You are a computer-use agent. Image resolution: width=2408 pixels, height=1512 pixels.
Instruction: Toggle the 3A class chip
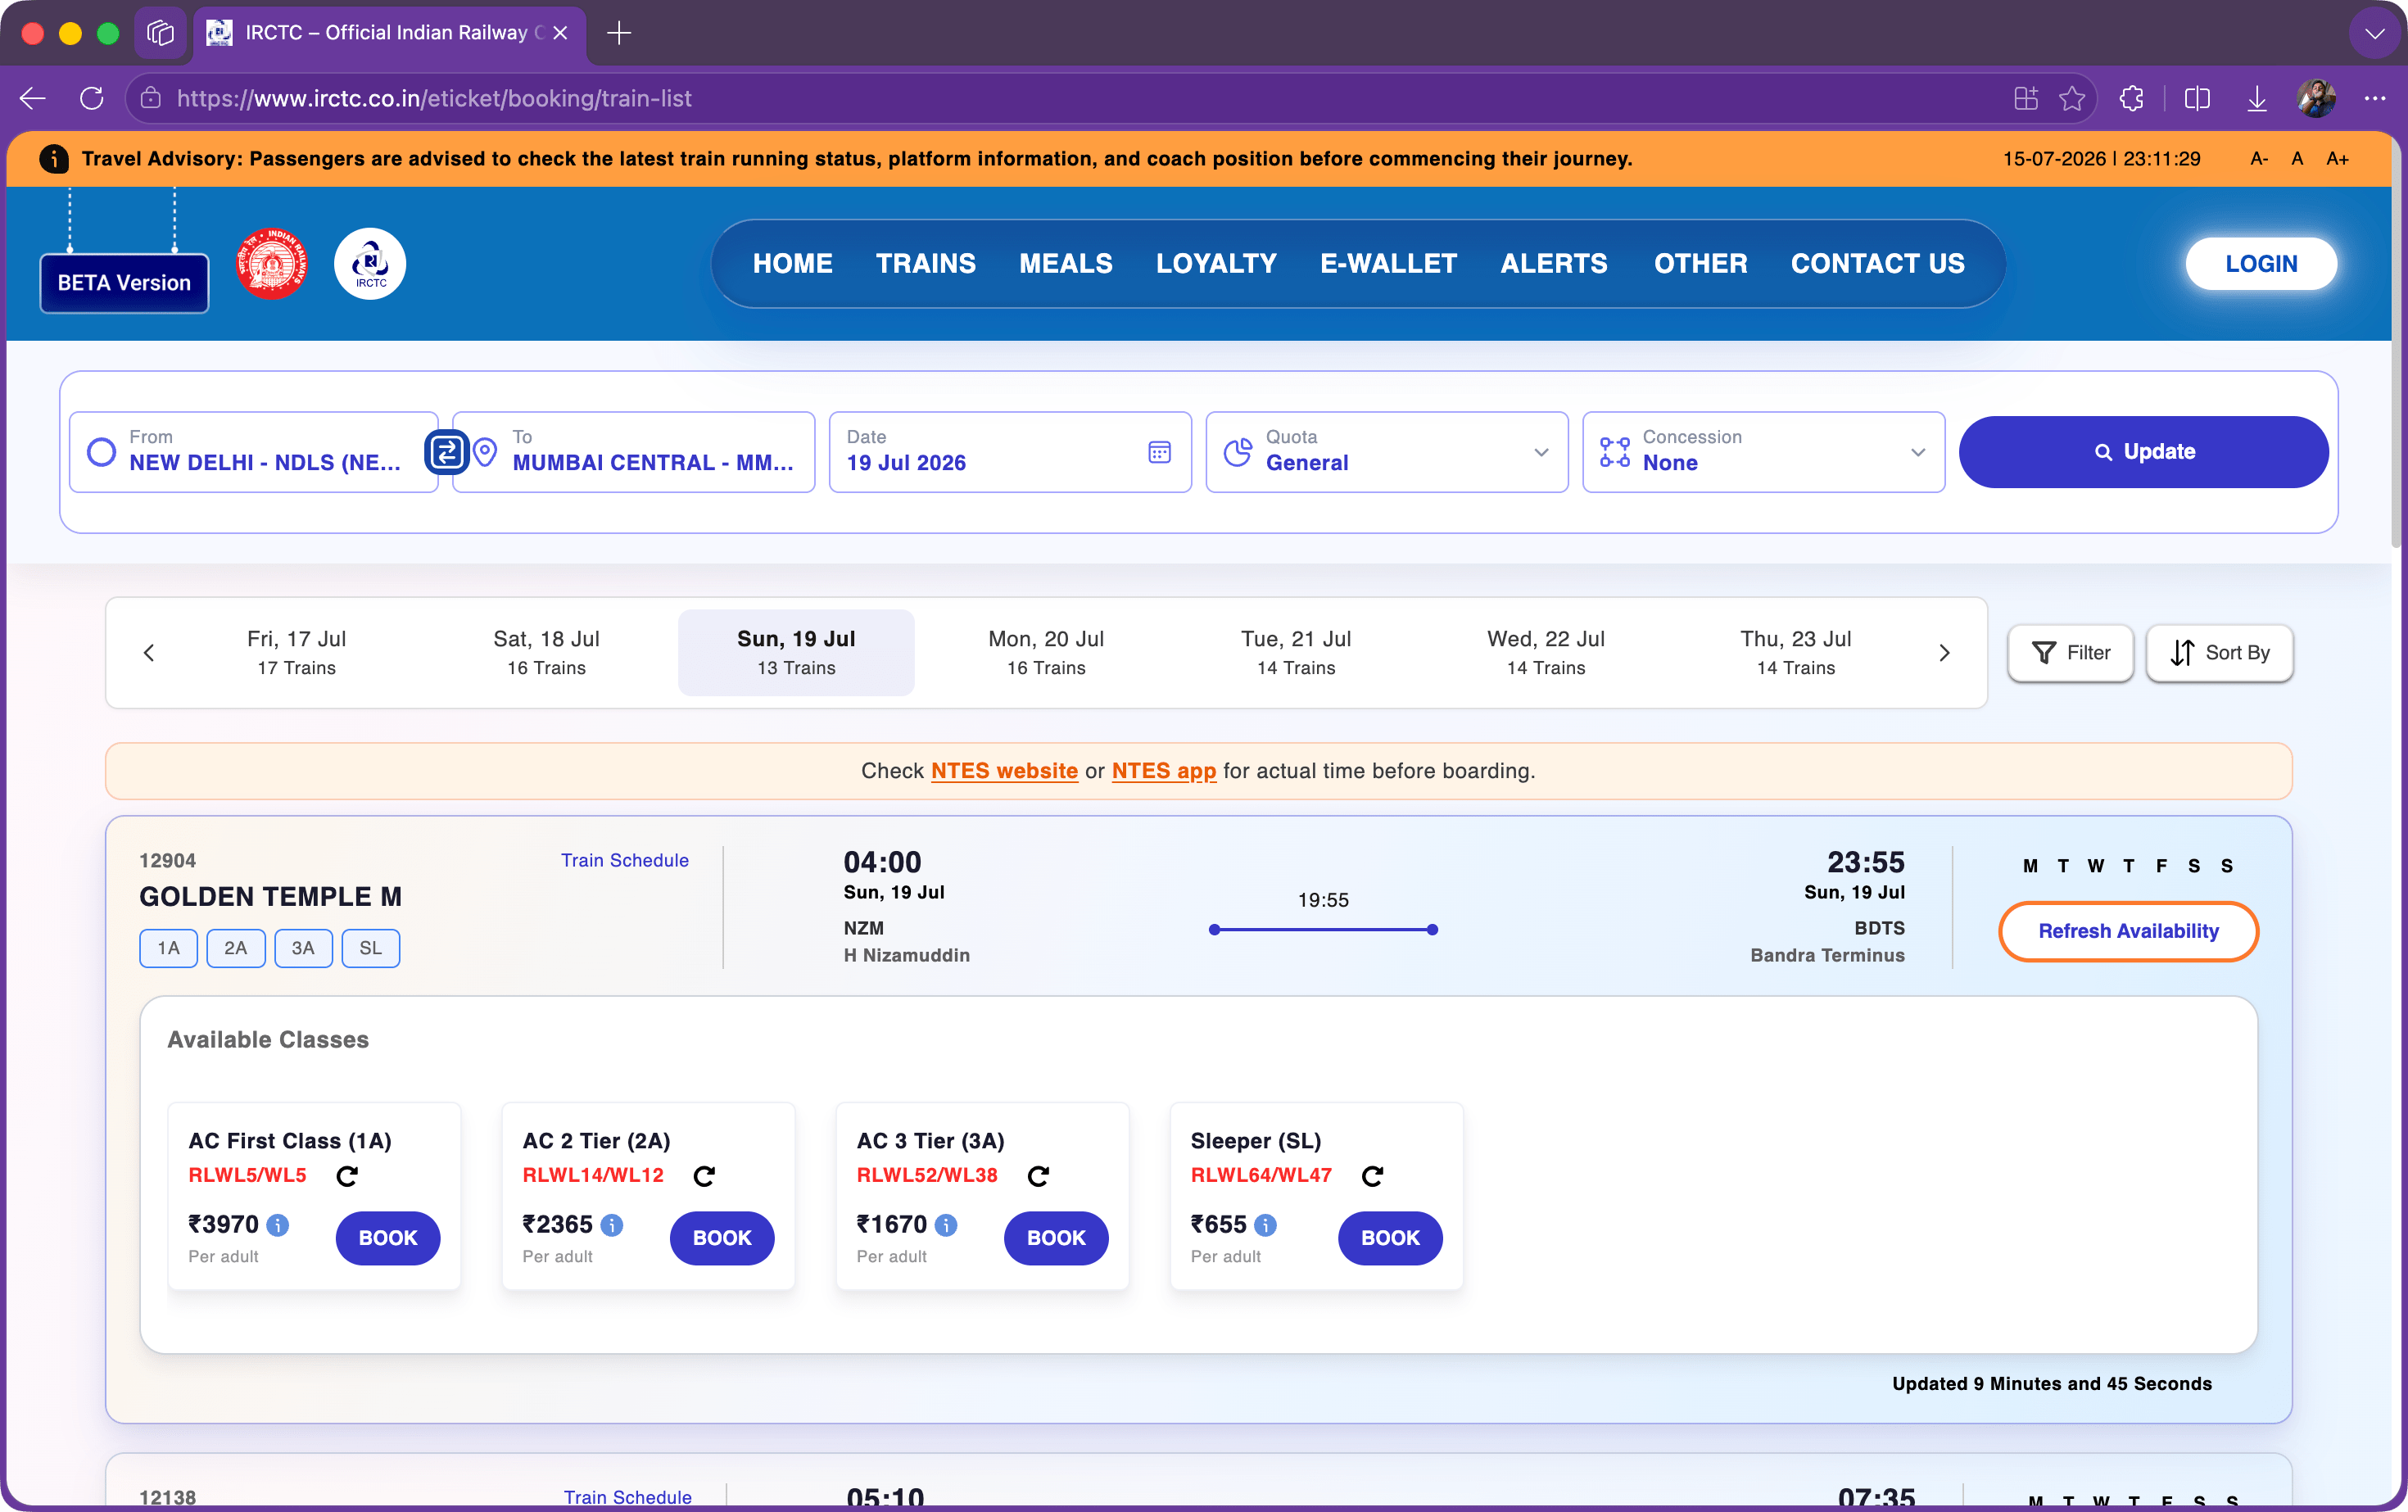point(303,948)
